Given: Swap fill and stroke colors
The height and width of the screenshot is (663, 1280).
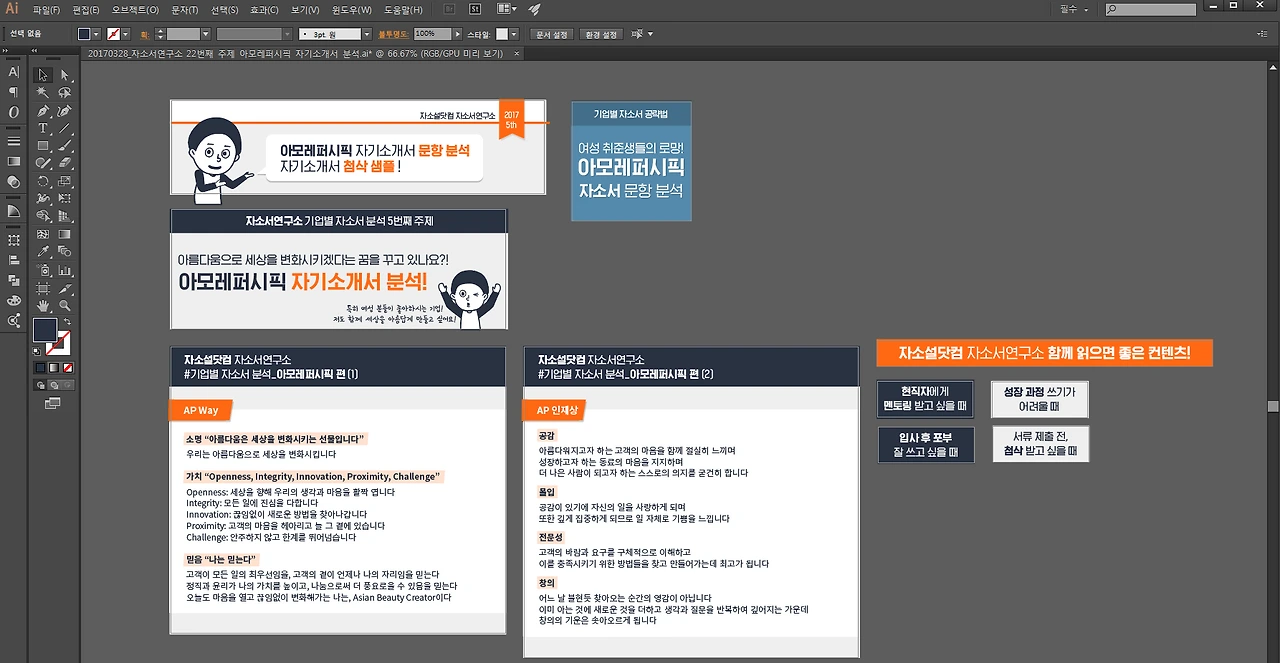Looking at the screenshot, I should coord(65,321).
